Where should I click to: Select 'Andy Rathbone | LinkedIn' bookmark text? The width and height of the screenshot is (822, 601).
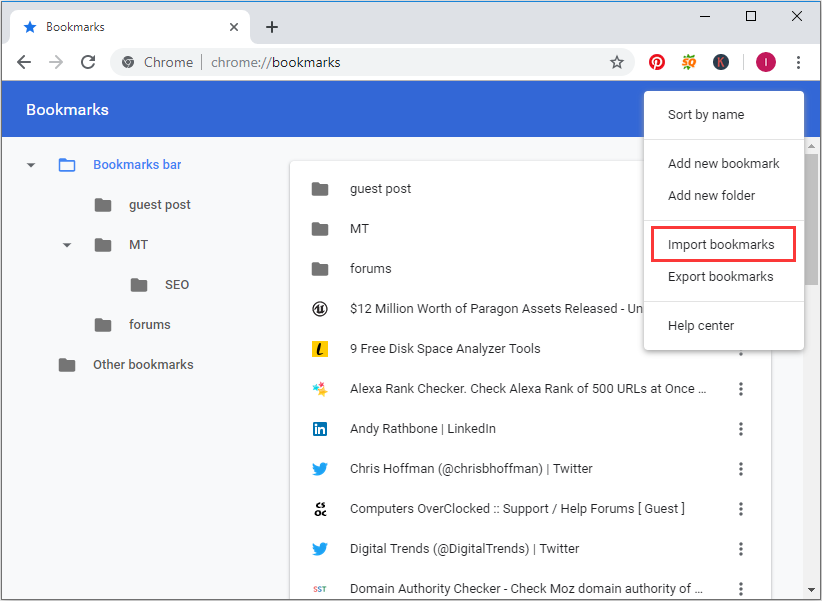pos(423,429)
